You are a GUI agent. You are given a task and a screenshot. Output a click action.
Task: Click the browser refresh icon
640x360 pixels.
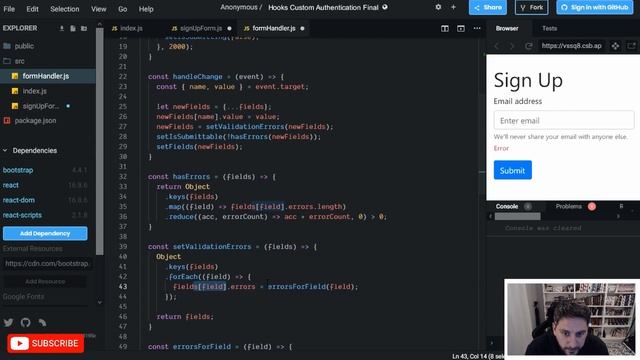click(x=529, y=46)
